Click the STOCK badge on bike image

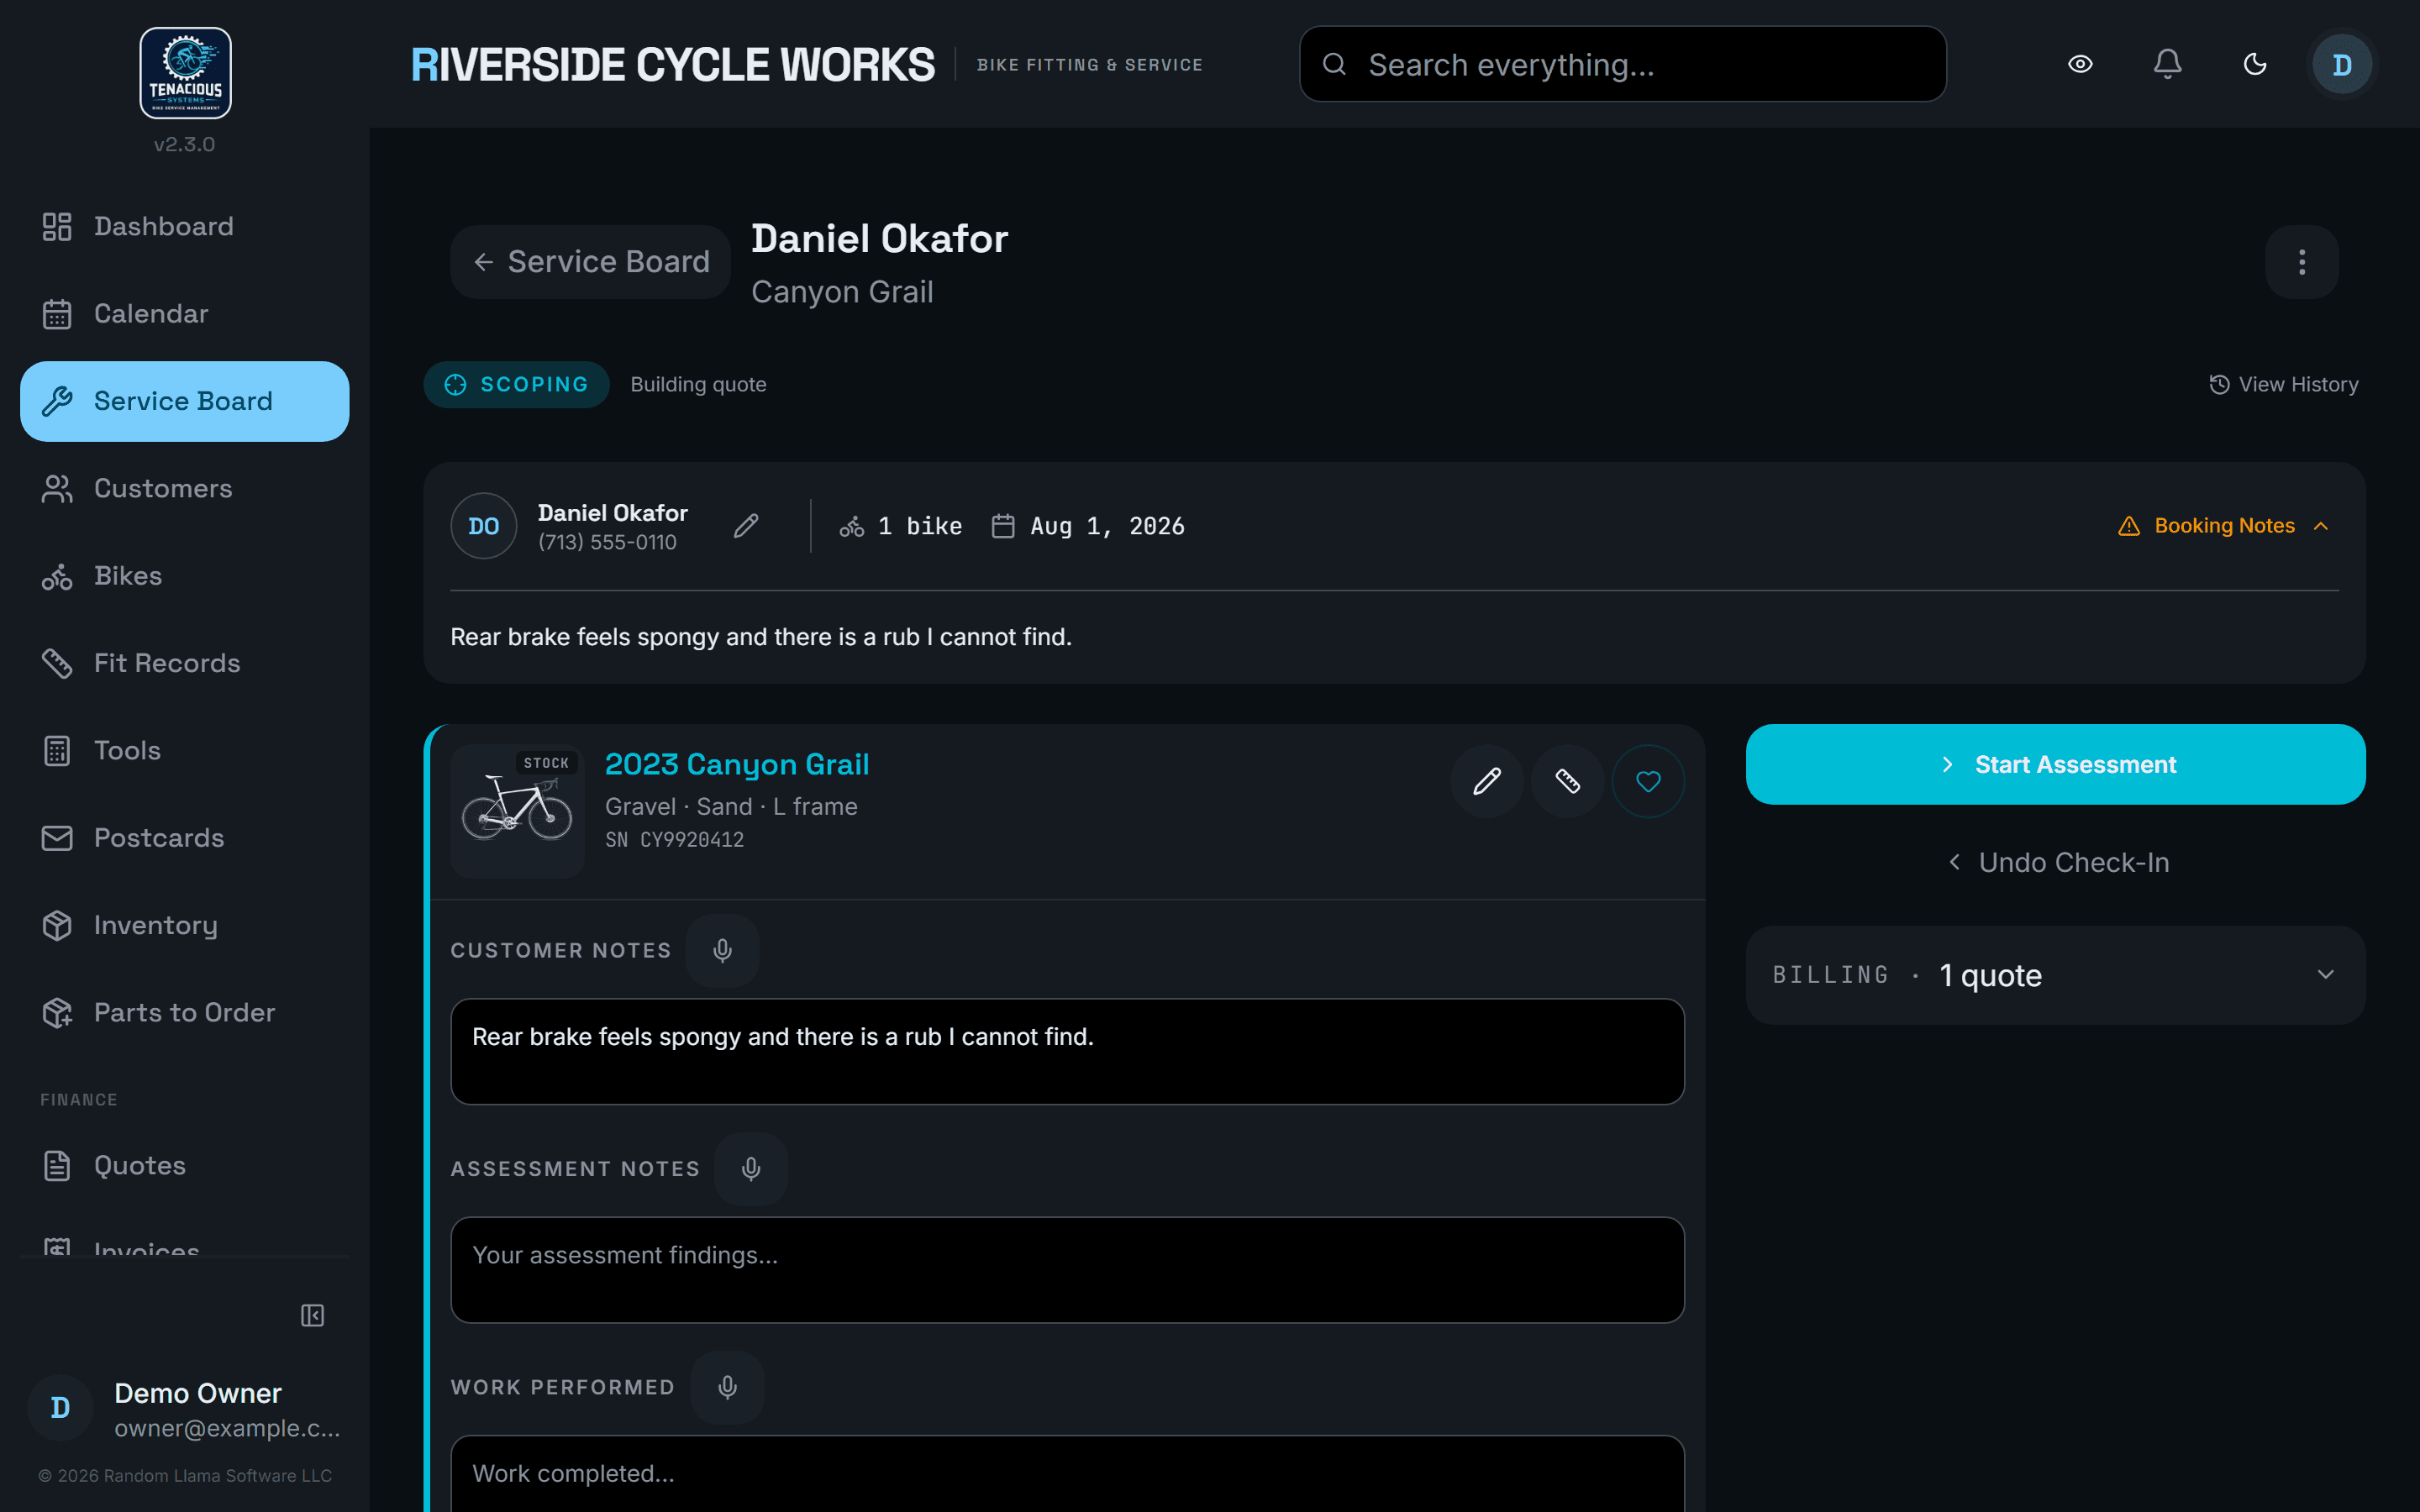coord(546,763)
